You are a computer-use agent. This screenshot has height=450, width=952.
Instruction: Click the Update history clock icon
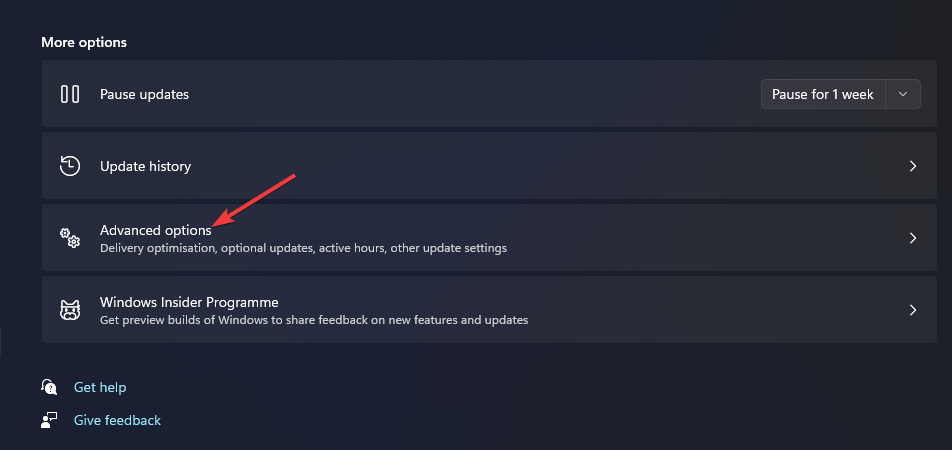70,166
